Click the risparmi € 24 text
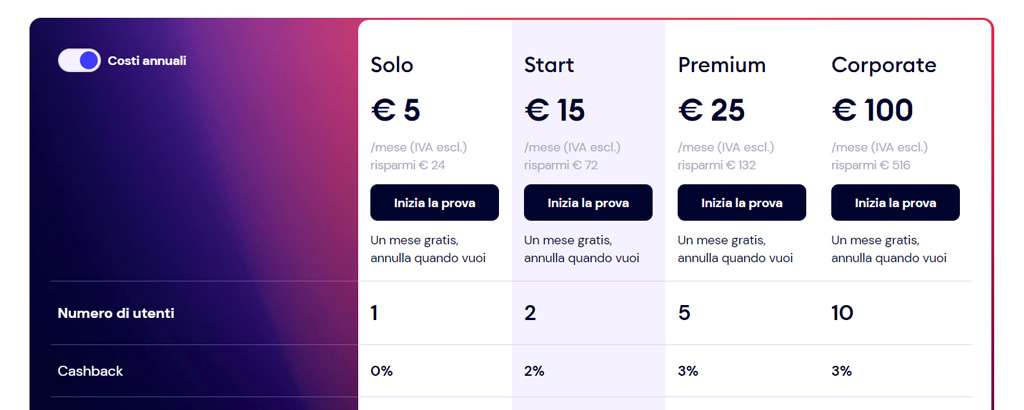 click(x=407, y=165)
